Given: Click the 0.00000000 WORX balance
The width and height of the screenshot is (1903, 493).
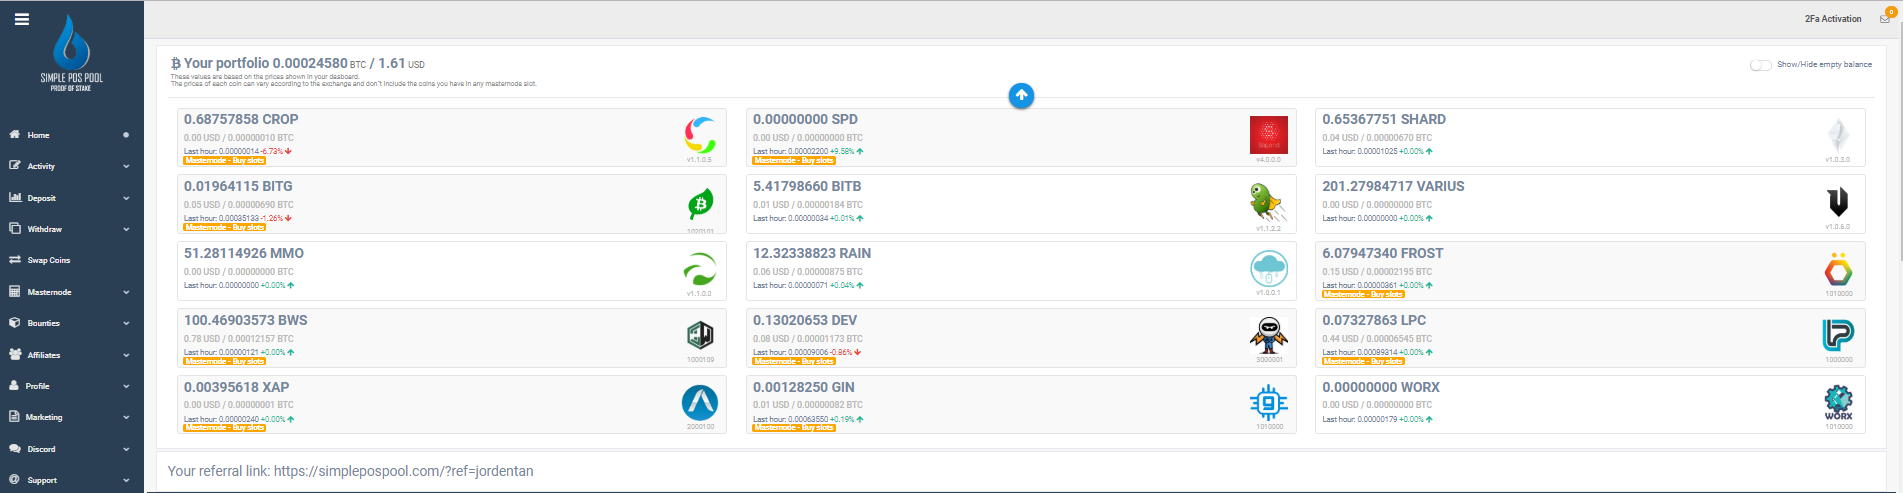Looking at the screenshot, I should coord(1381,387).
